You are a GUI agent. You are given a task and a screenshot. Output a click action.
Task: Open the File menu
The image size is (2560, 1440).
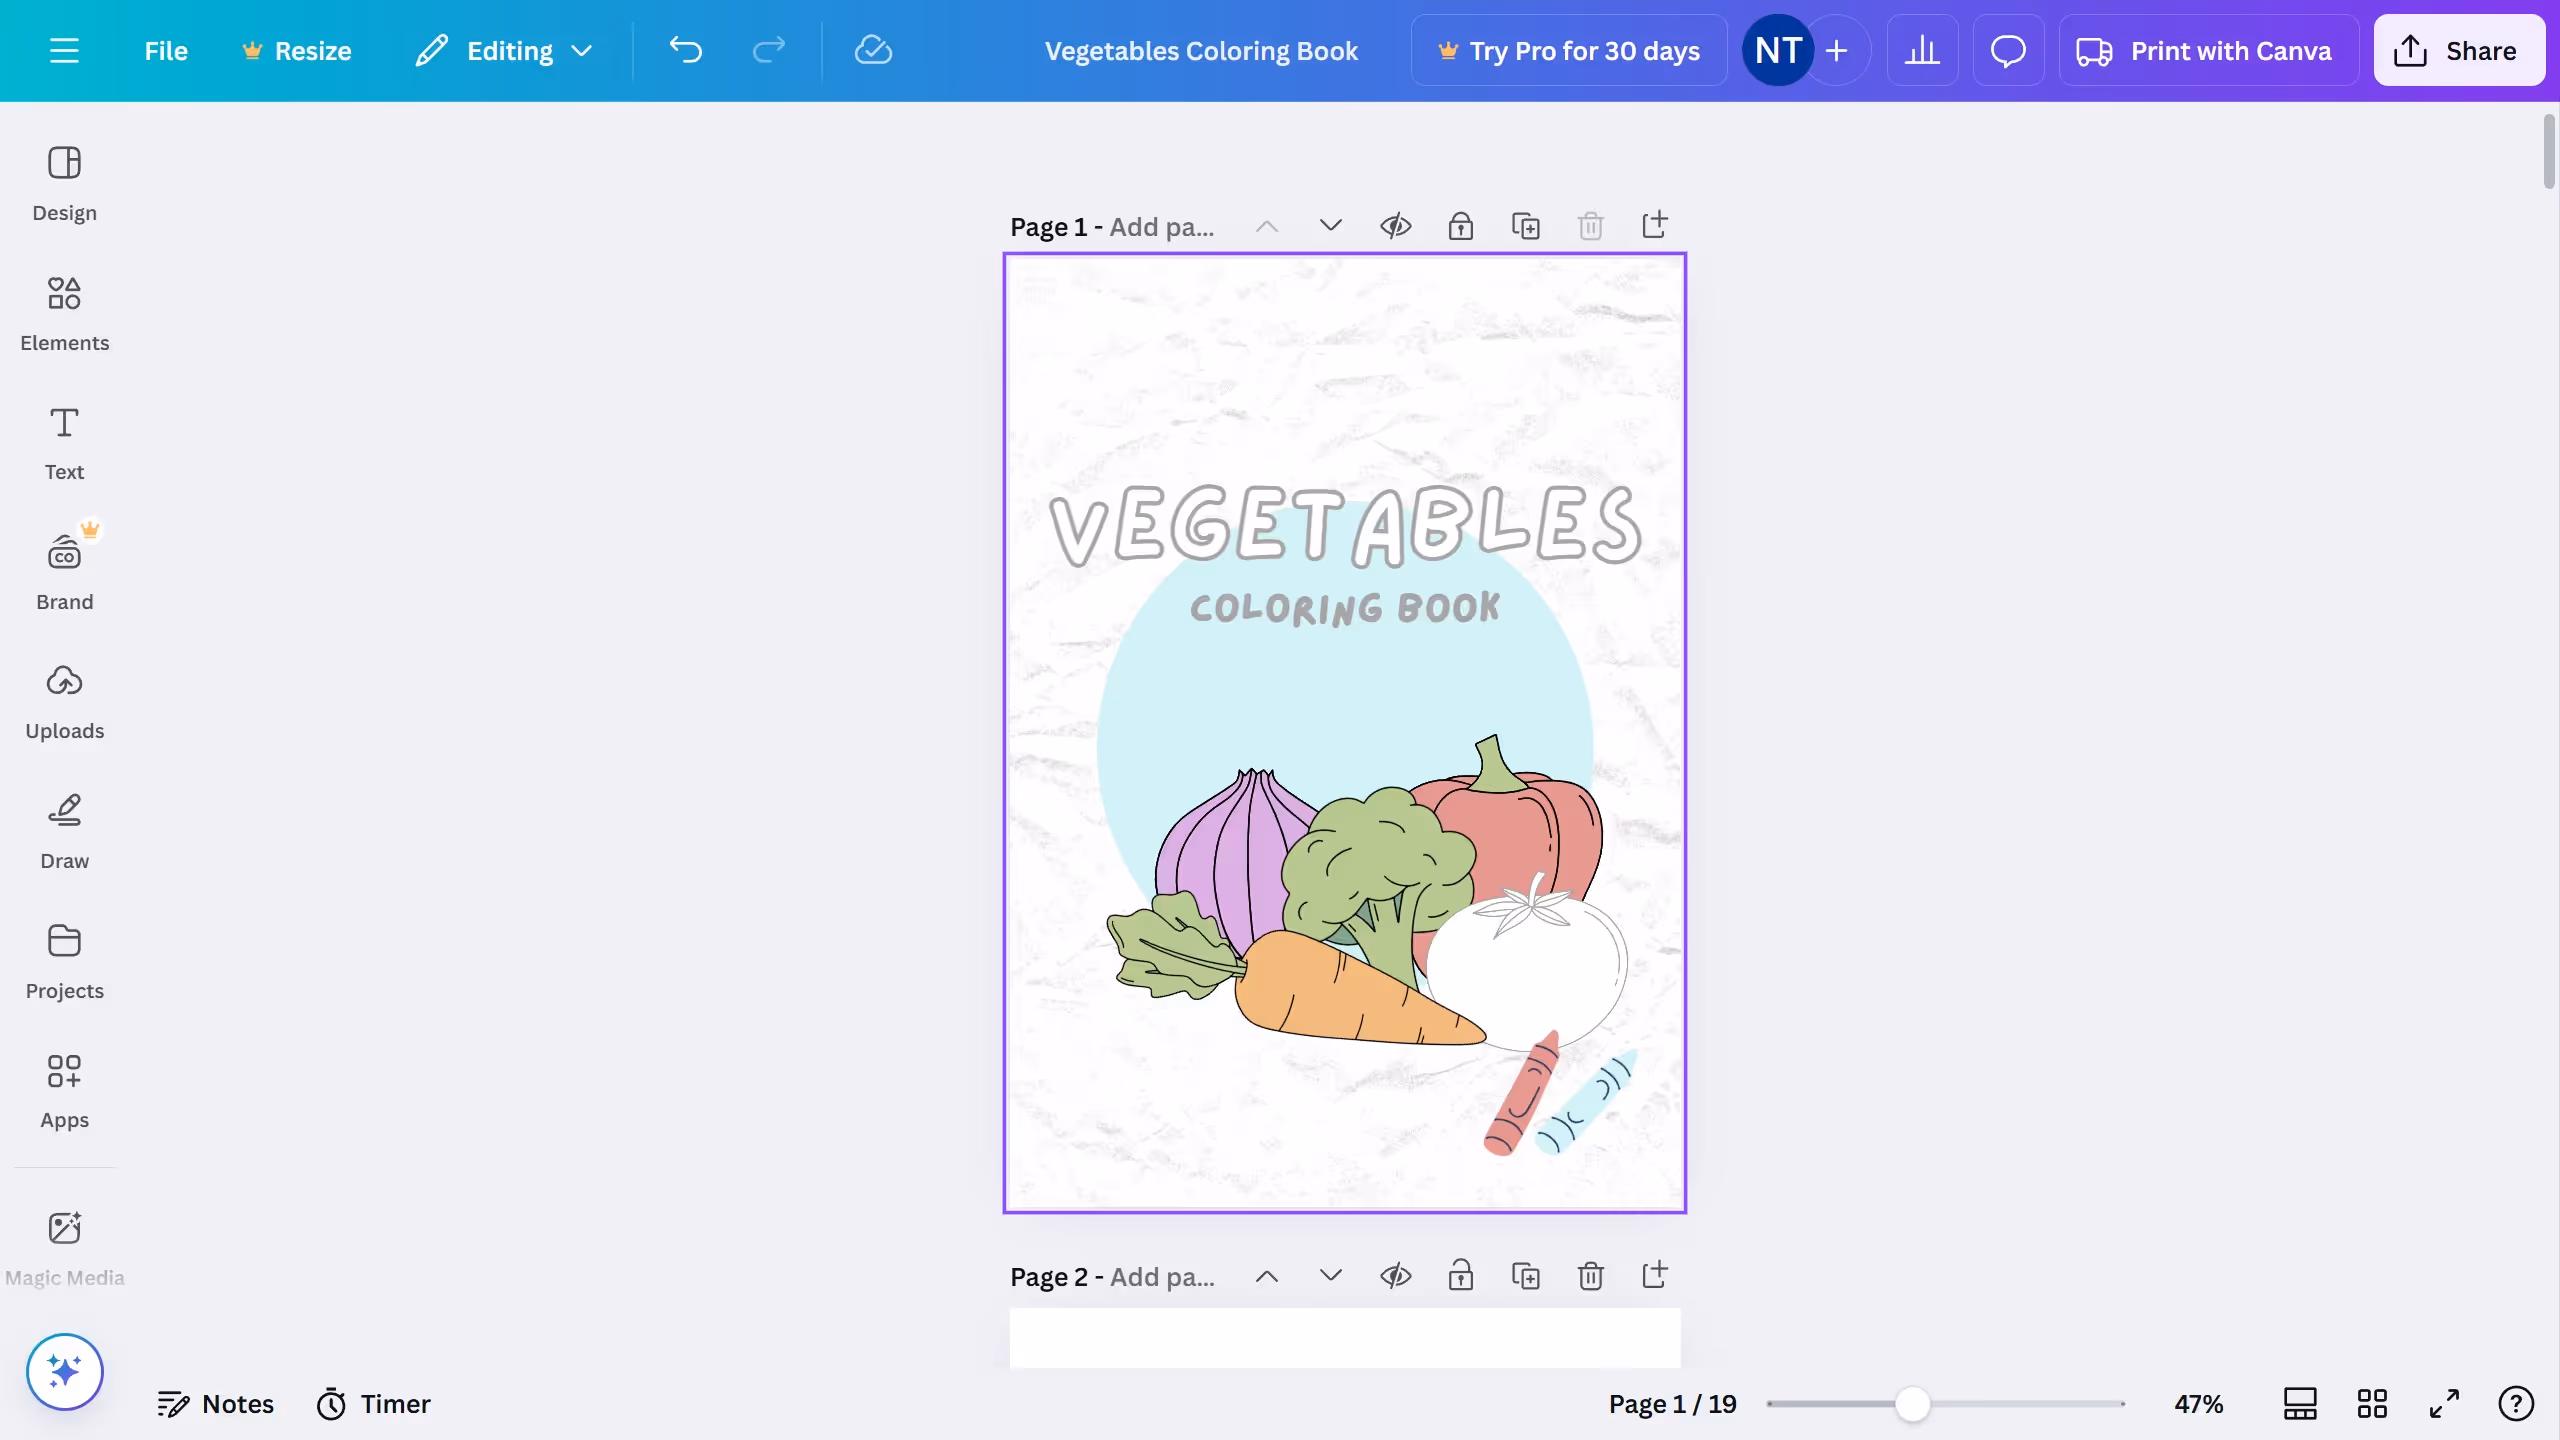pos(165,50)
